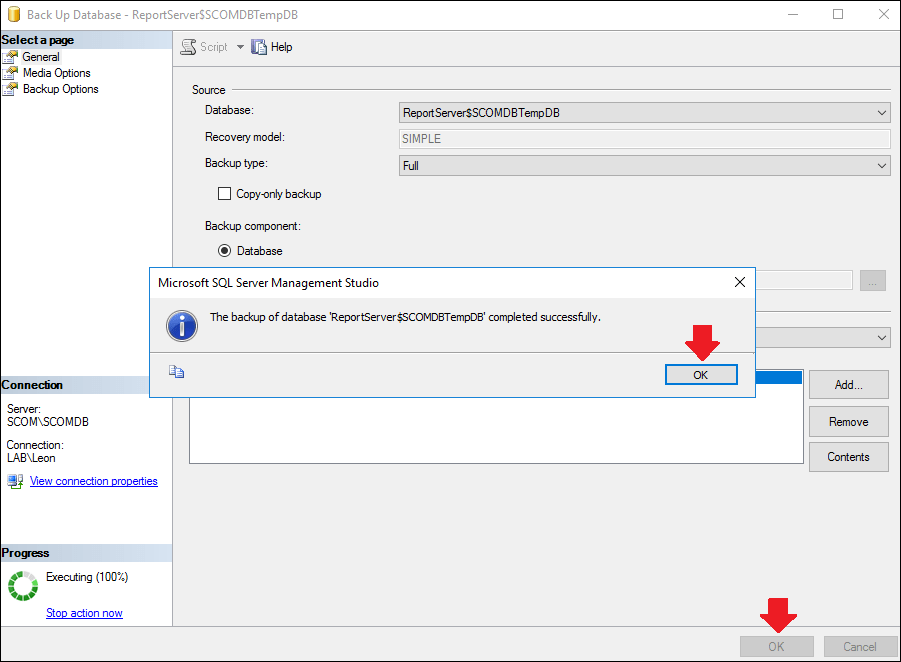Click the connection properties computer icon

coord(16,481)
